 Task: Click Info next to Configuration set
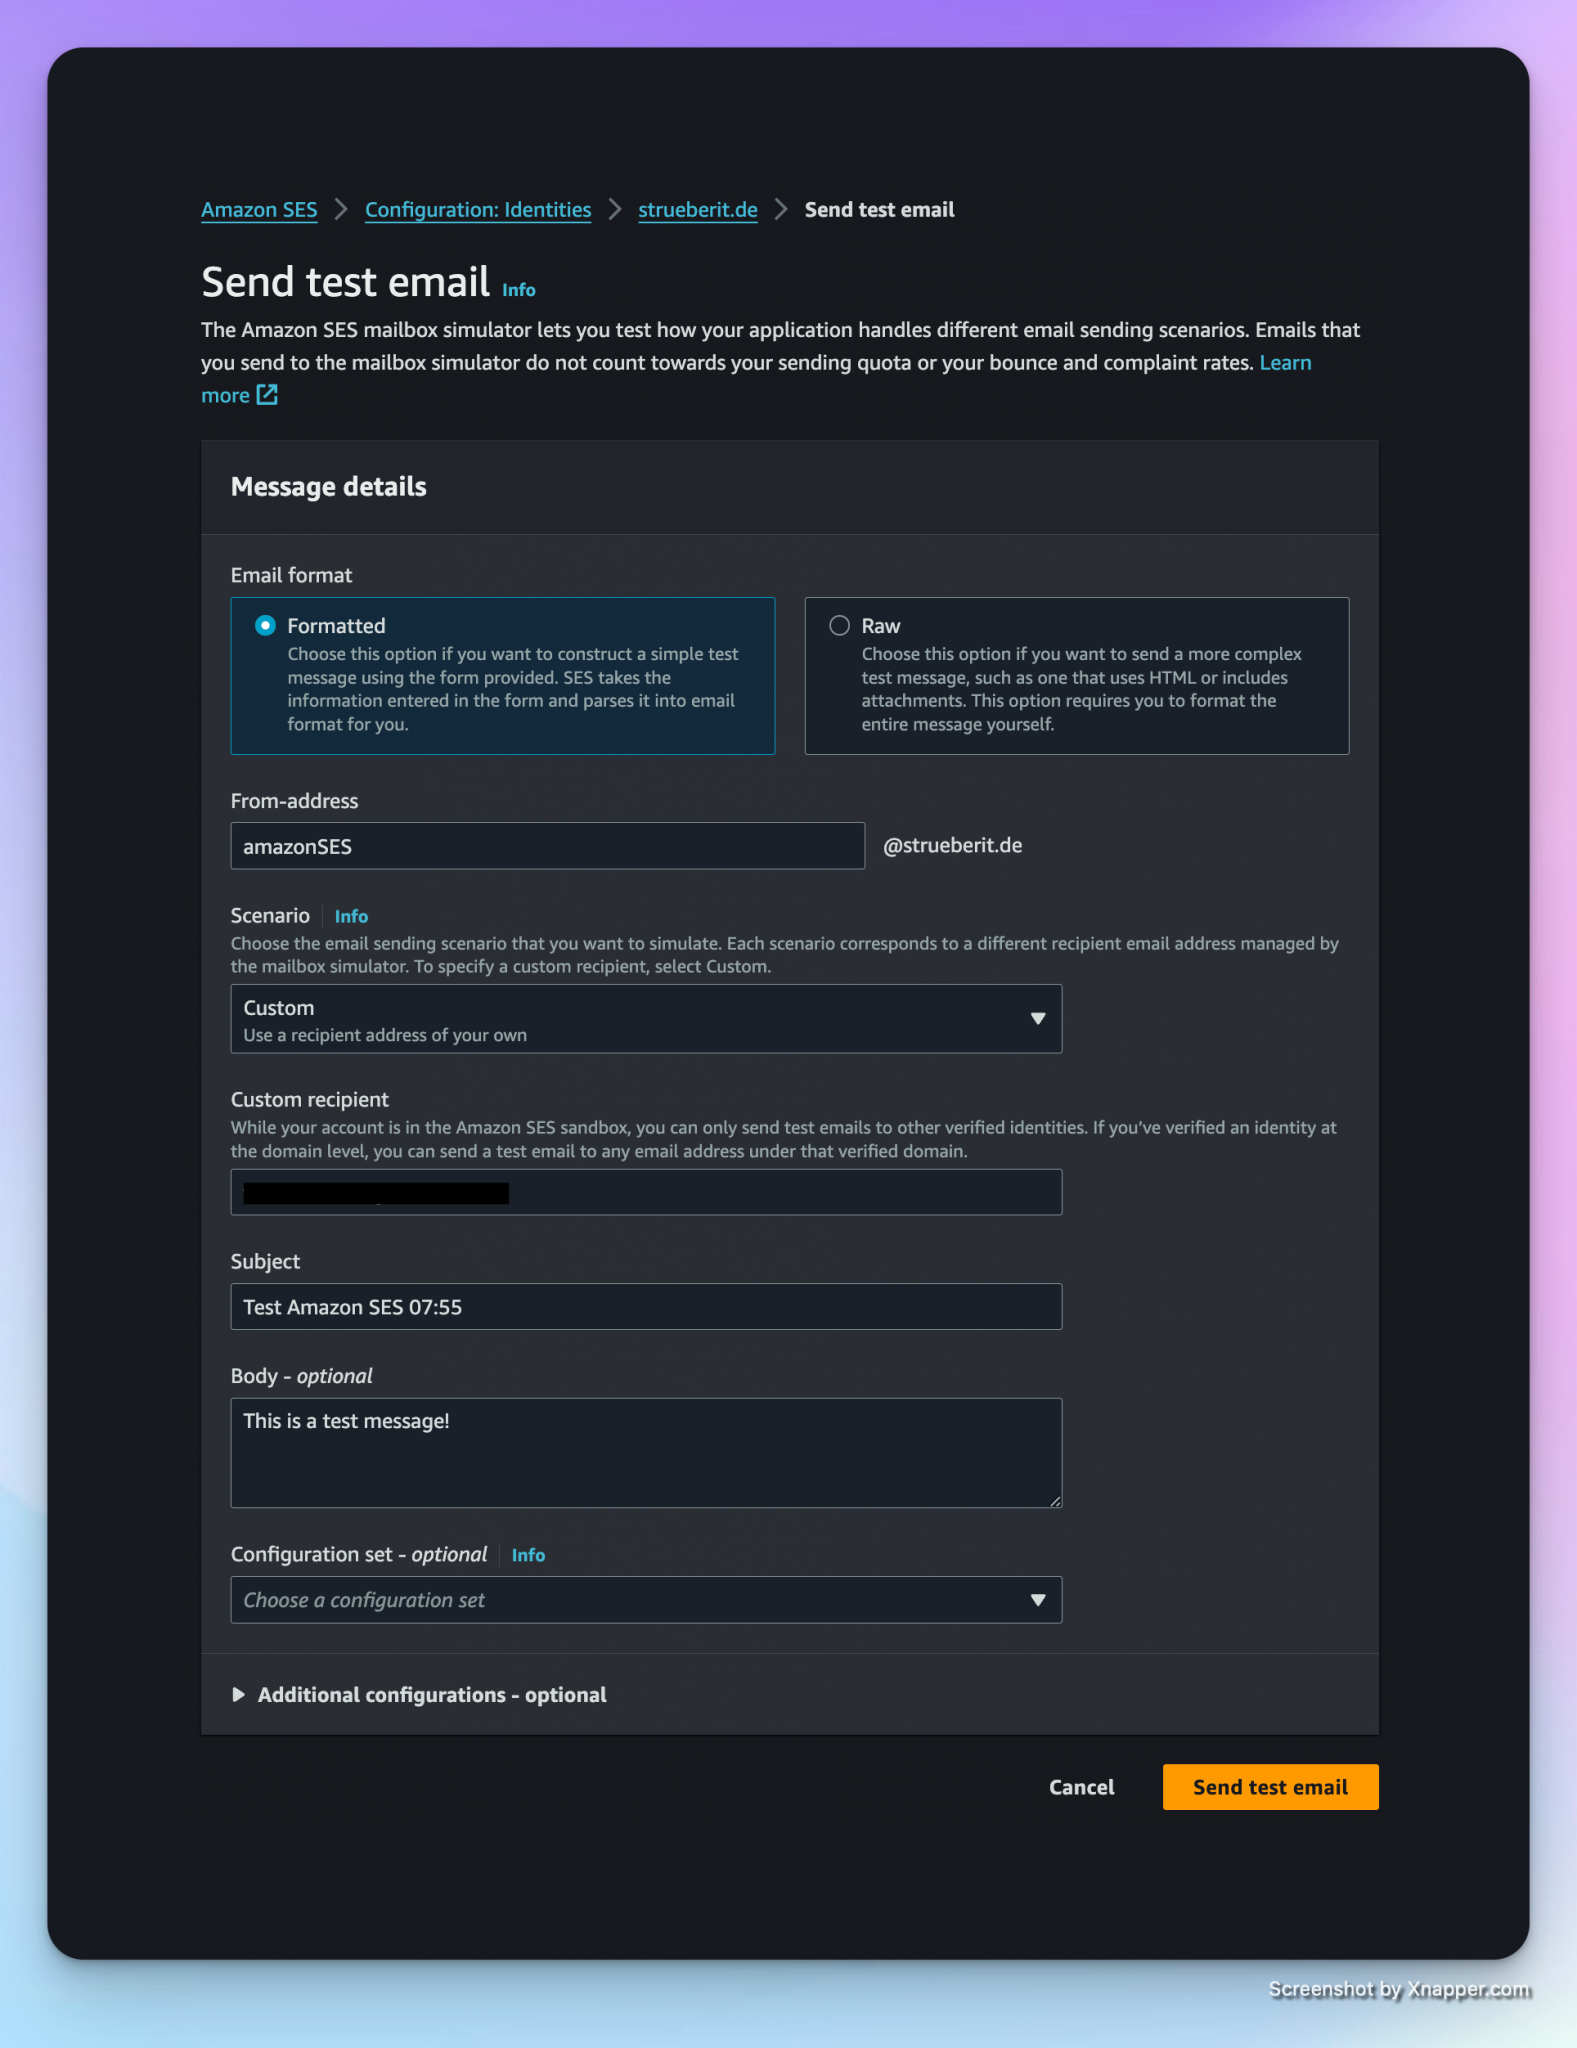click(528, 1555)
